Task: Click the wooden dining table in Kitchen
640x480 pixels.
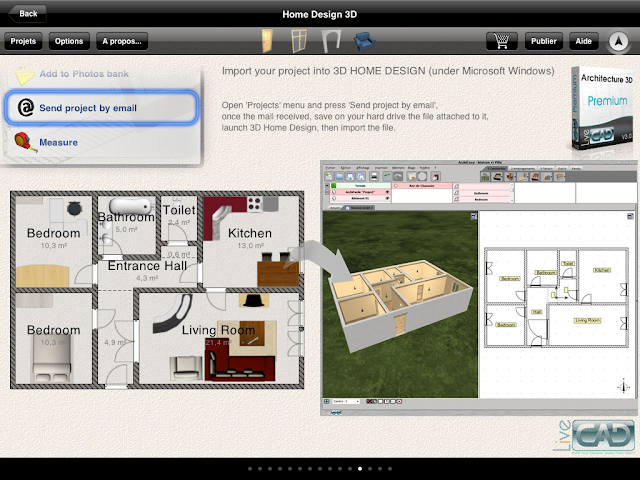Action: [278, 274]
